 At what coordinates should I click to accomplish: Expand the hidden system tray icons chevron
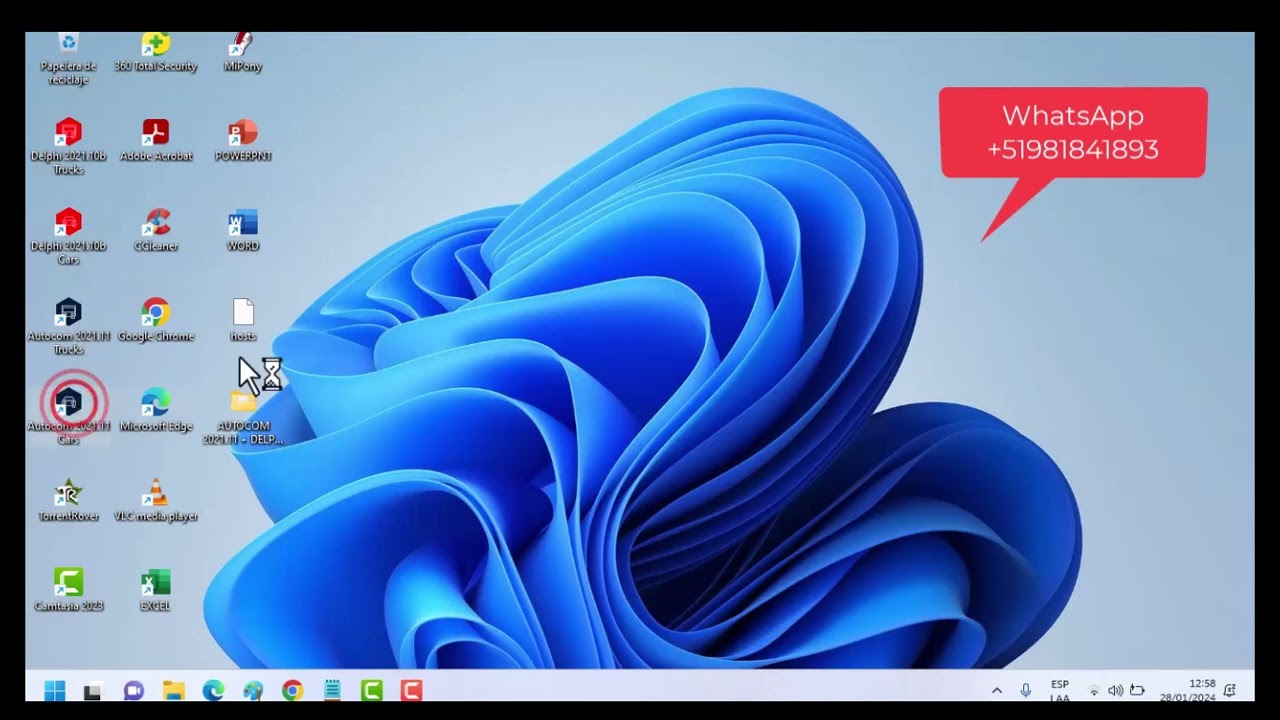point(997,691)
